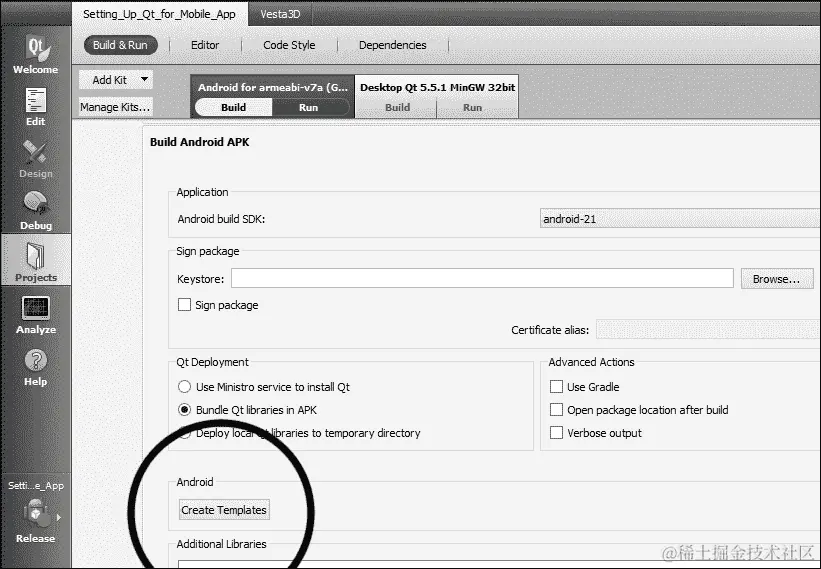Select Desktop Qt 5.5.1 MinGW 32bit kit
Screen dimensions: 821x569
437,87
